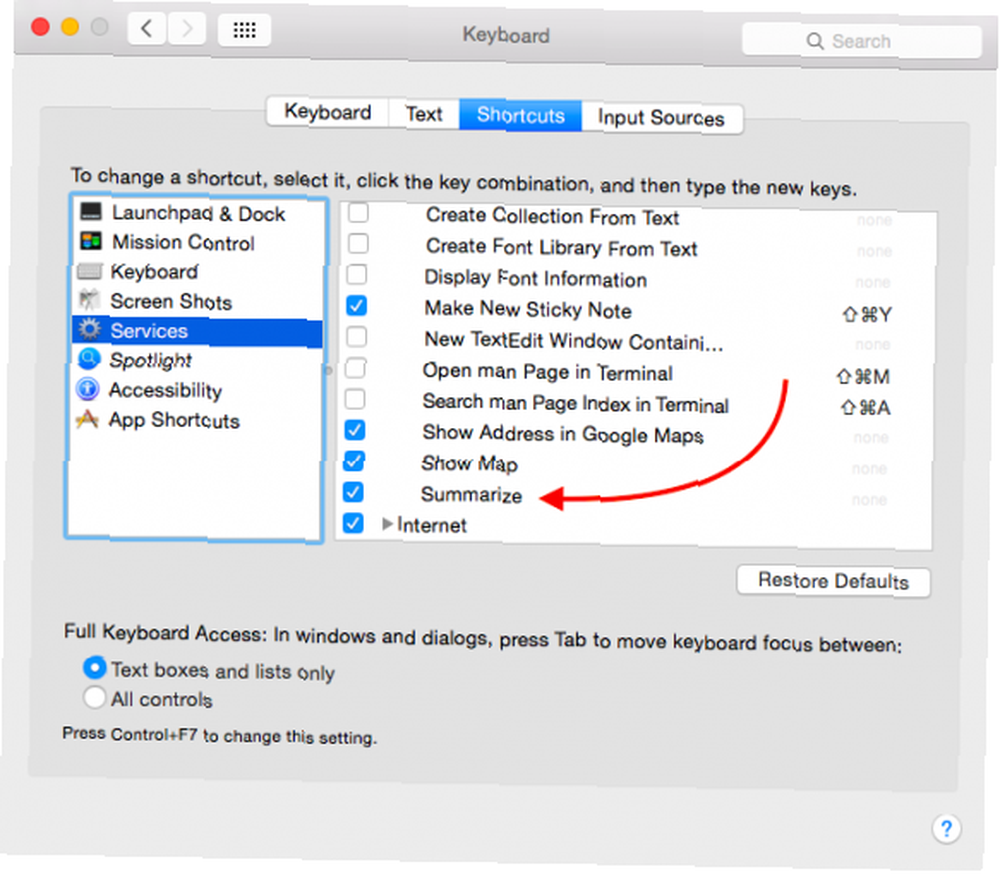Click the Screen Shots icon
Screen dimensions: 1000x874
[89, 300]
